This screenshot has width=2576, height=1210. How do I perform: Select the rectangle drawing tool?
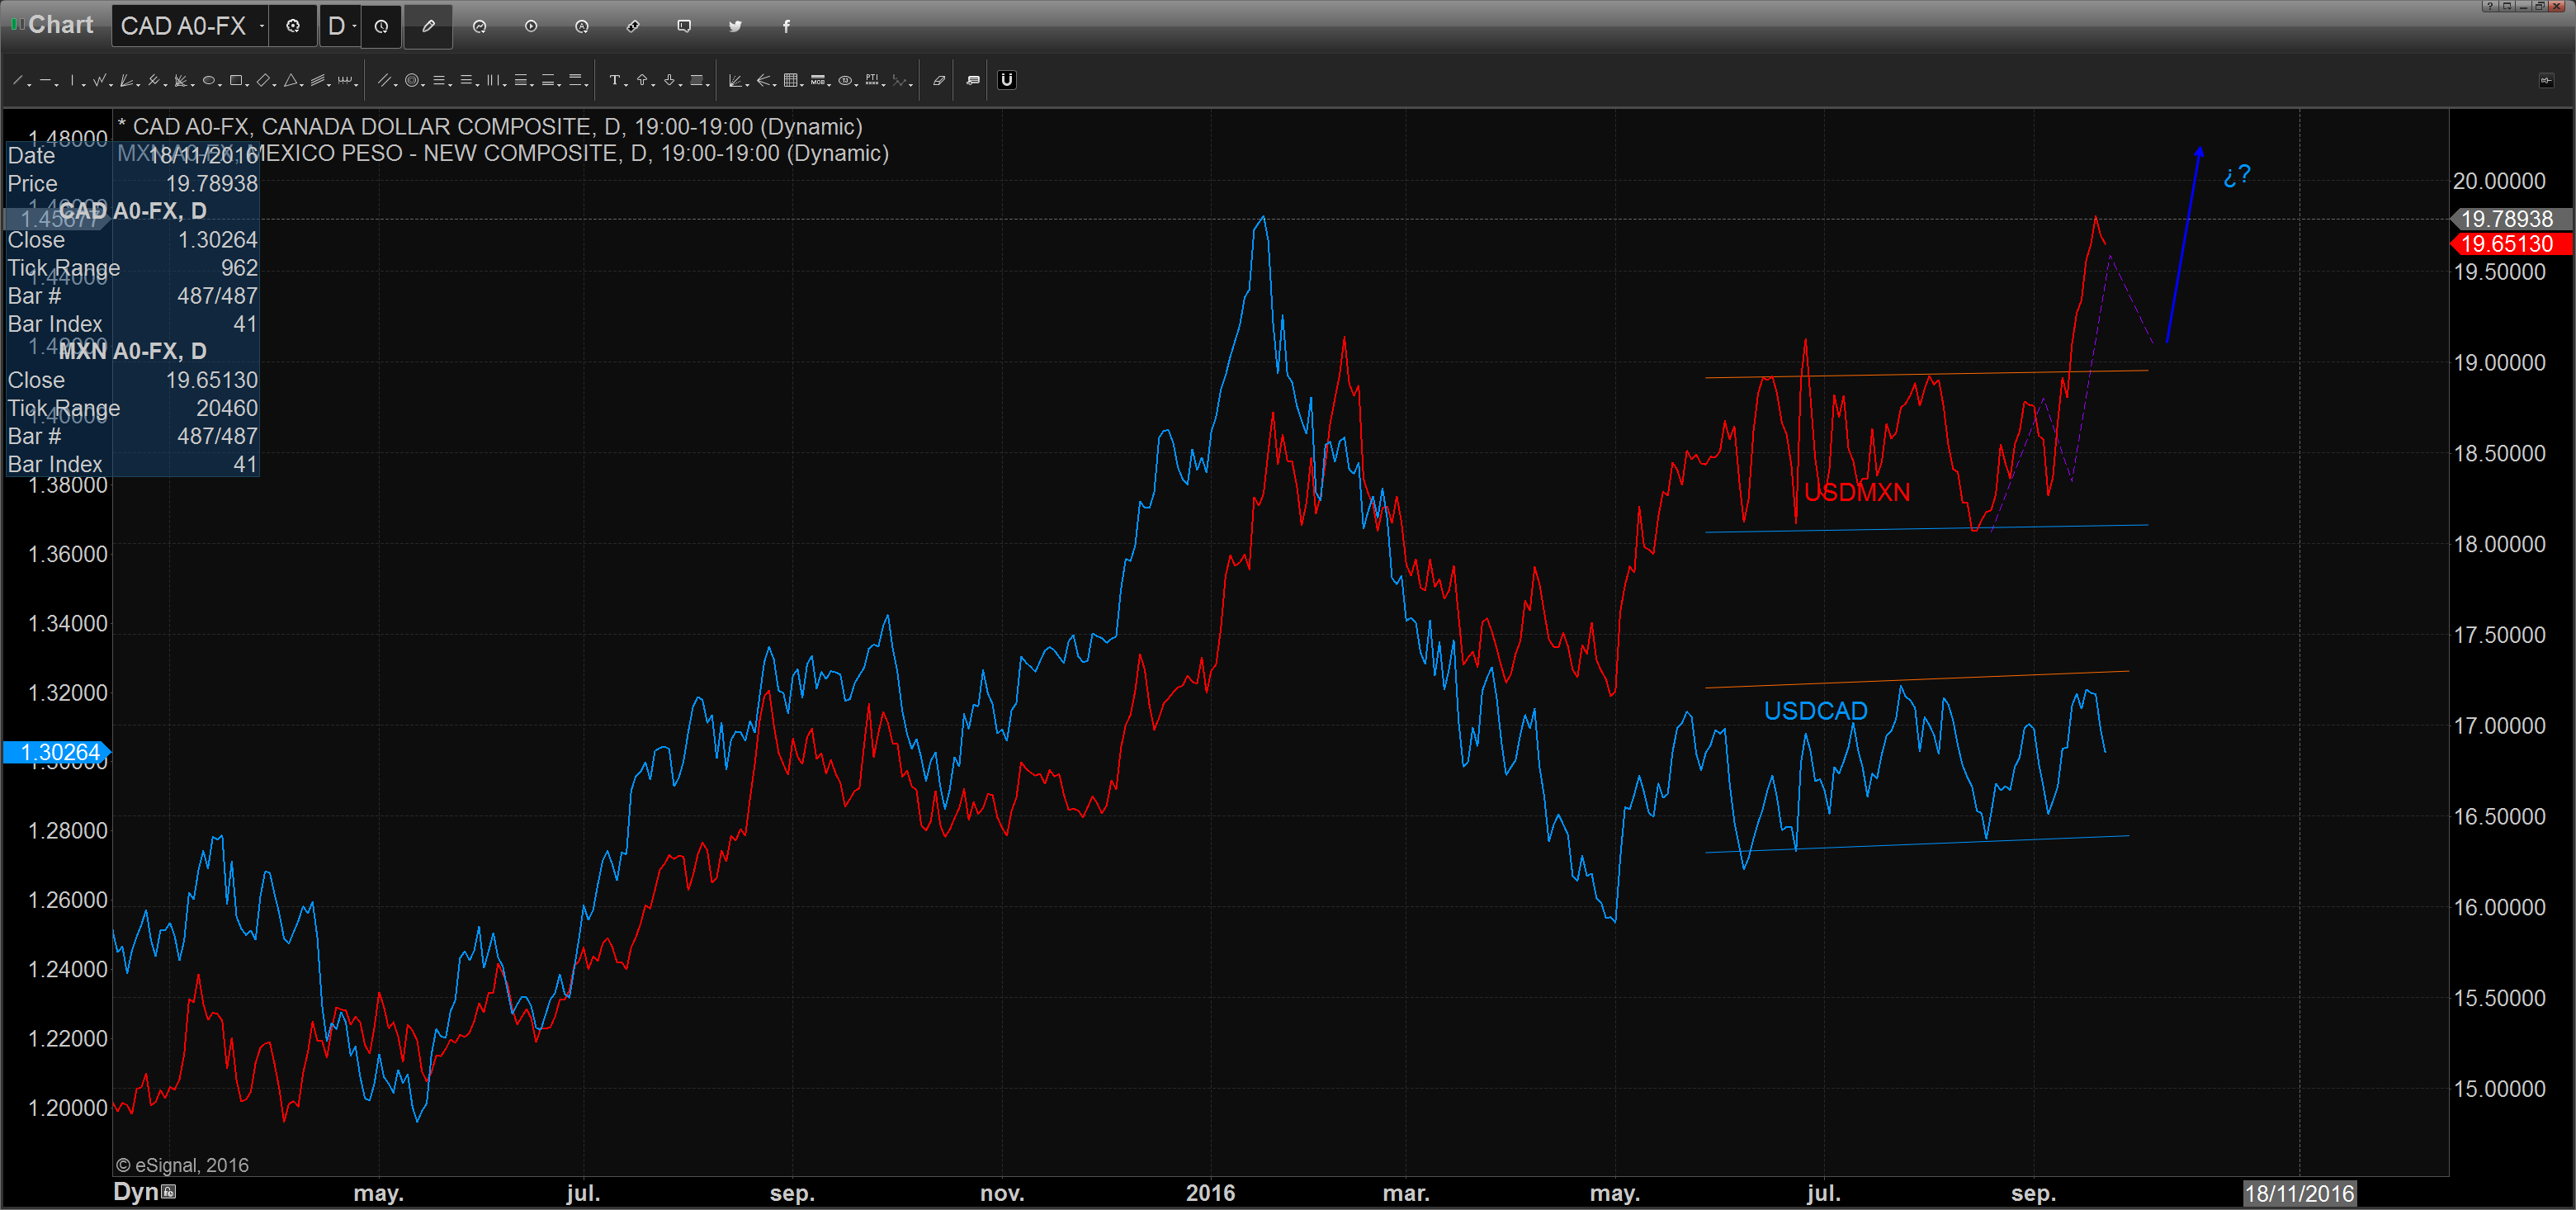pyautogui.click(x=236, y=80)
